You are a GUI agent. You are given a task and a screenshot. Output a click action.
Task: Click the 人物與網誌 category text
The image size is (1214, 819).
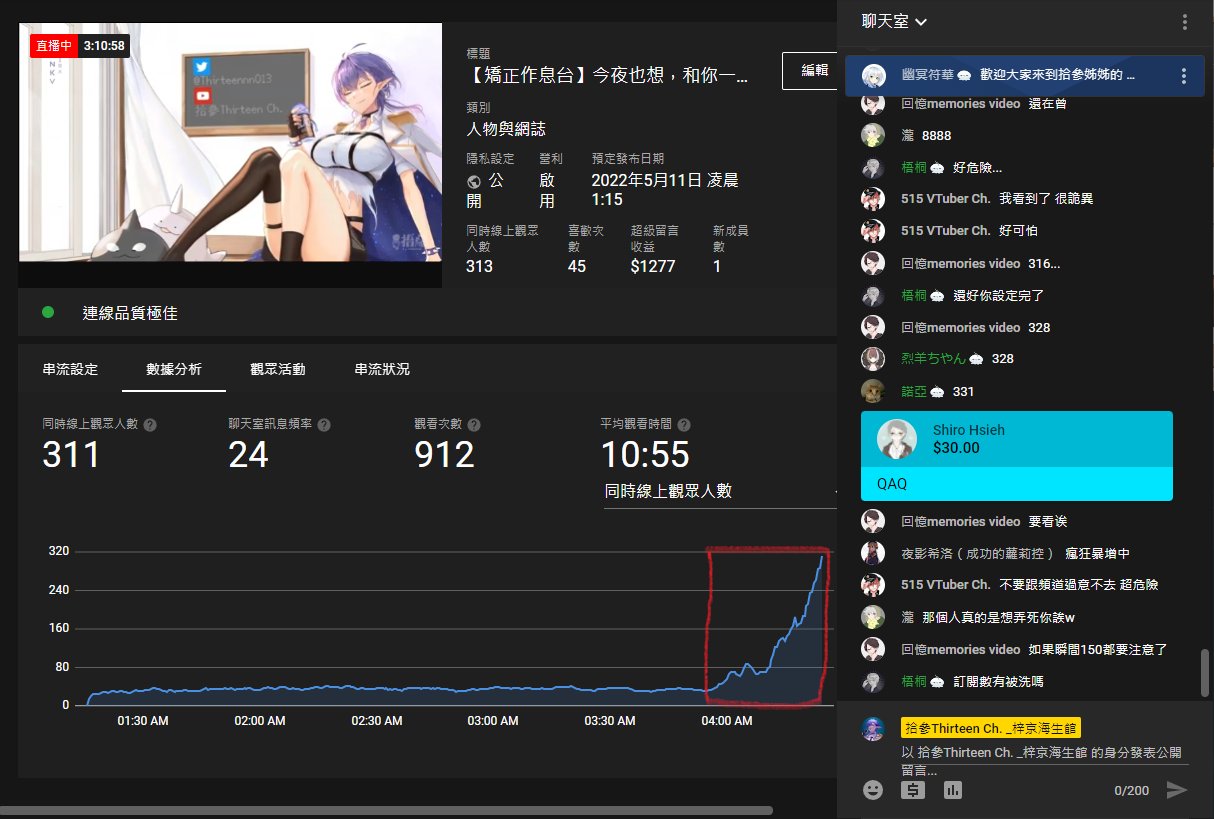506,129
